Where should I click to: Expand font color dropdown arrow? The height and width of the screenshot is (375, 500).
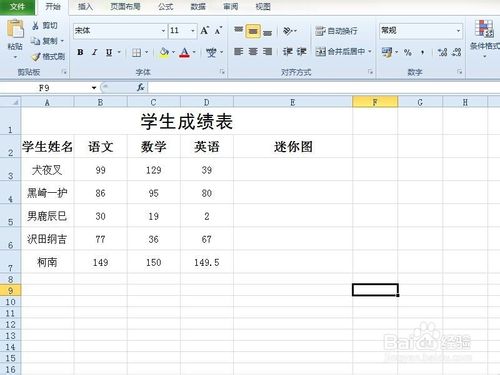tap(194, 52)
